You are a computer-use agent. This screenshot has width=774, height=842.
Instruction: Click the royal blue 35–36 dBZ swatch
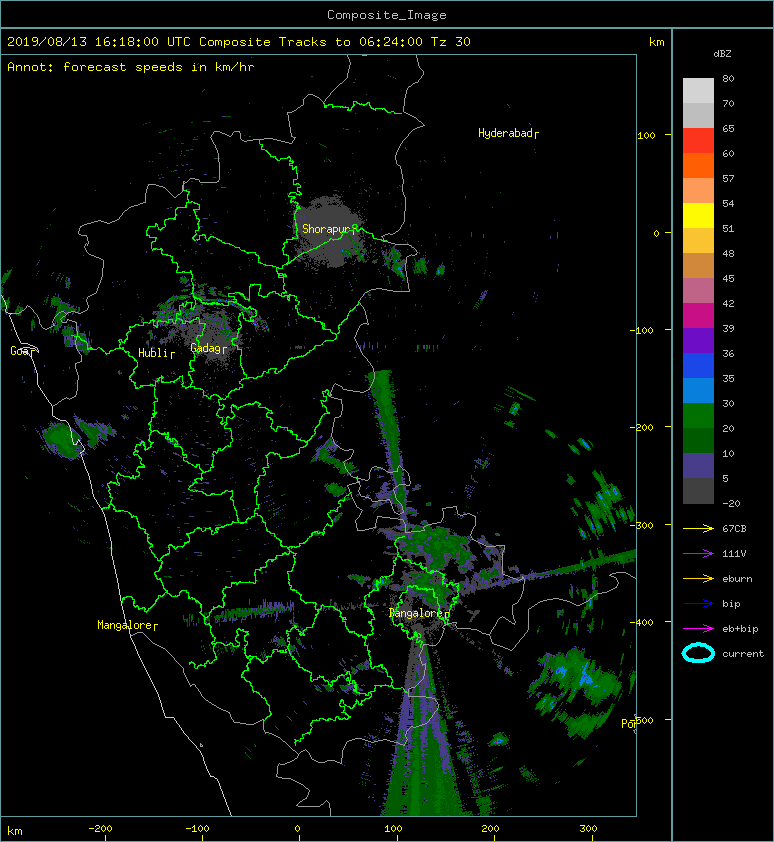click(x=698, y=365)
